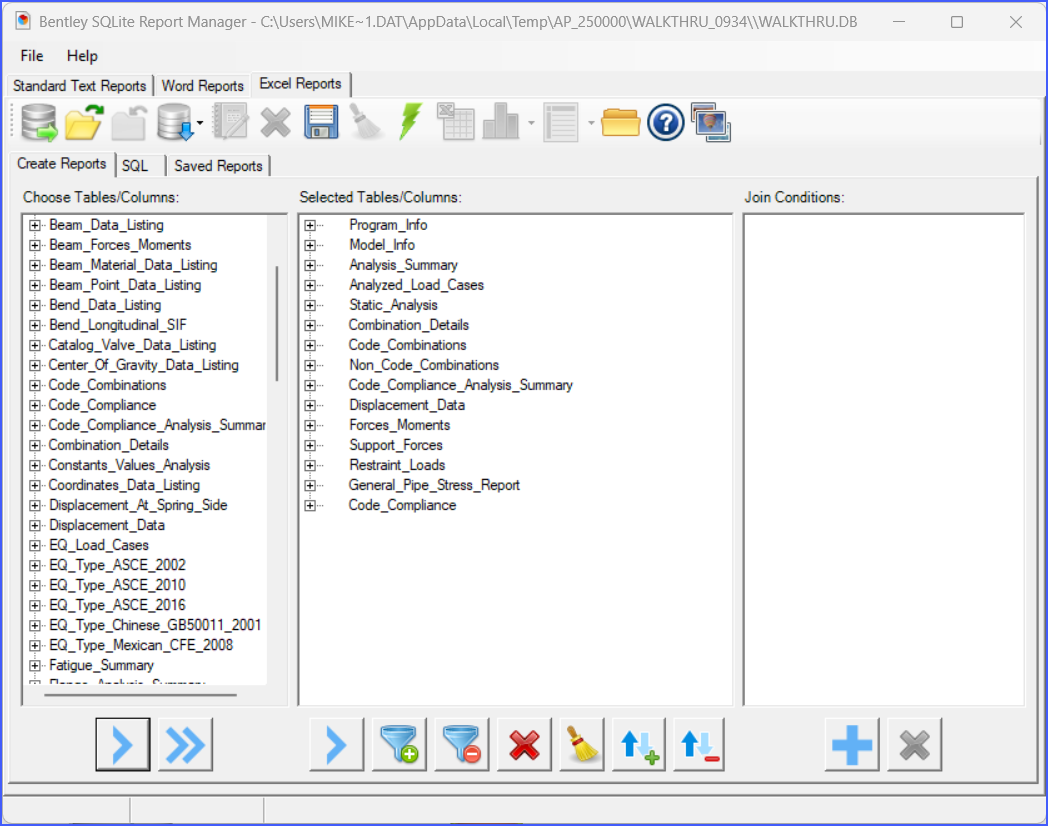The image size is (1048, 826).
Task: Switch to Standard Text Reports tab
Action: click(x=80, y=86)
